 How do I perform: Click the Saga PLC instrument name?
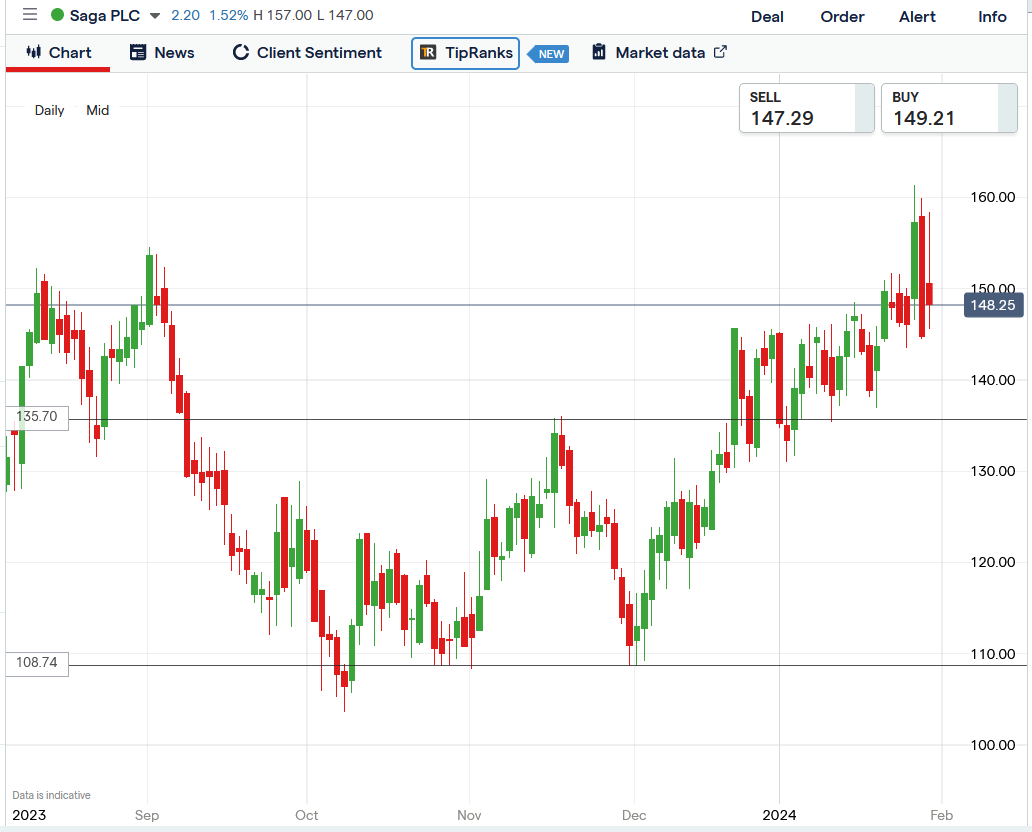tap(105, 16)
